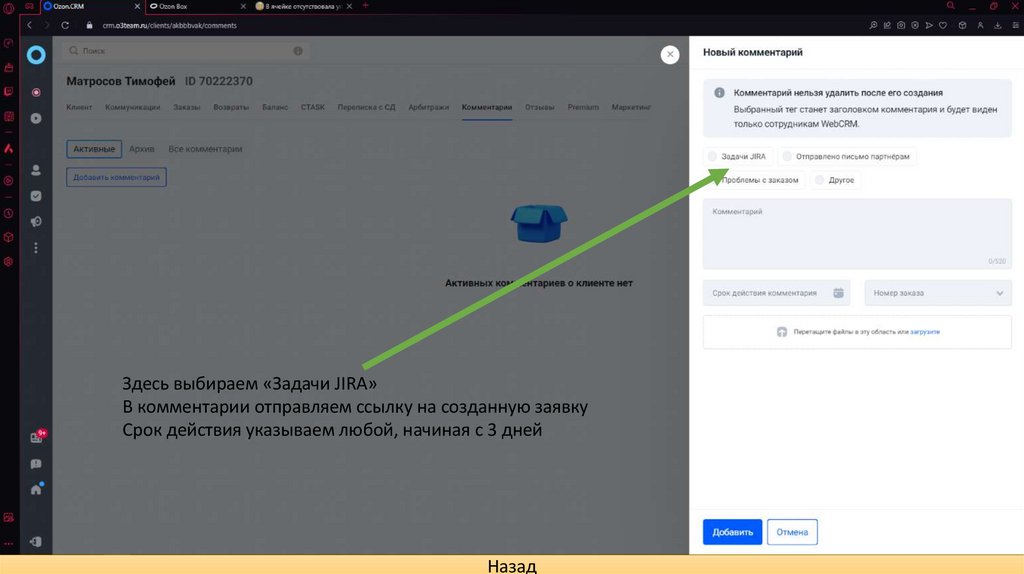
Task: Select the 'Другое' radio tag
Action: click(835, 180)
